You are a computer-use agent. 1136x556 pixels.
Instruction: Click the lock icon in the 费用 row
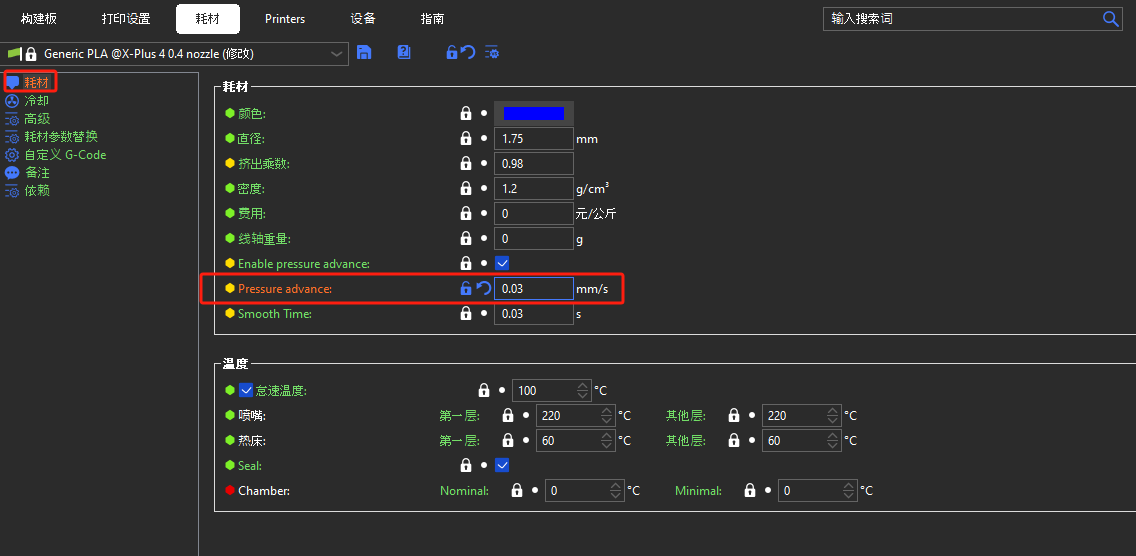pos(466,213)
